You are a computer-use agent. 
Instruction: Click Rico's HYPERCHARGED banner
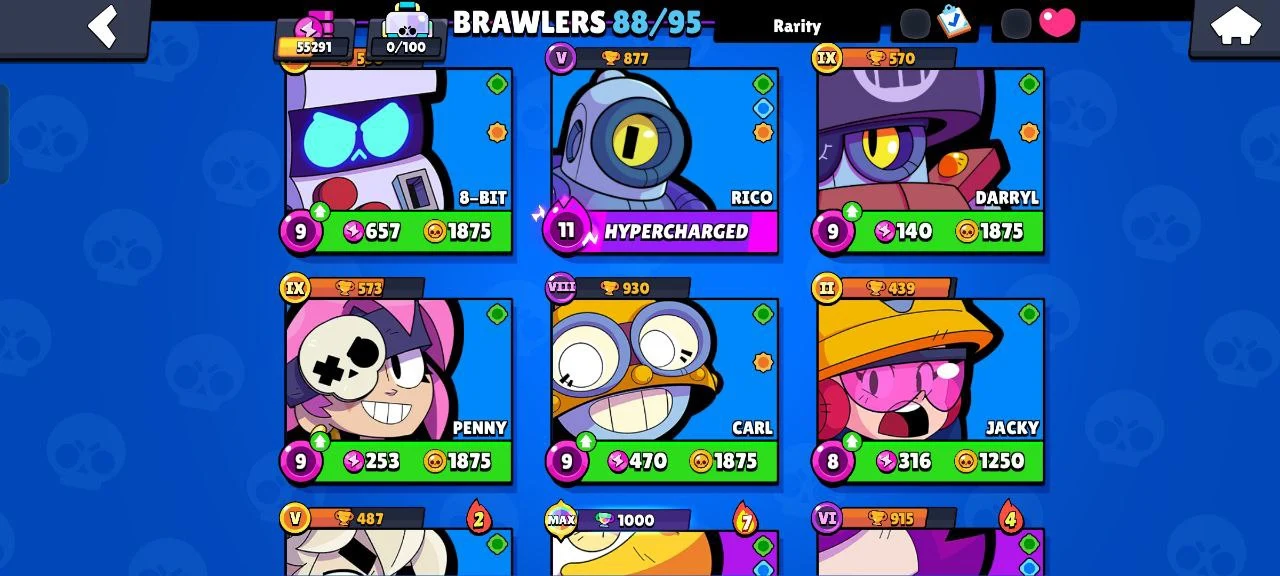(676, 232)
